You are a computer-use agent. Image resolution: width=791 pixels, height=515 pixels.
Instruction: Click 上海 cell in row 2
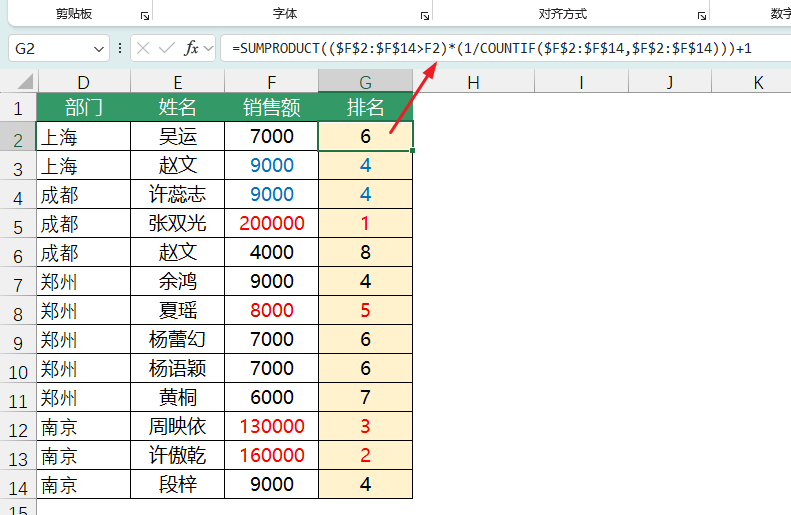click(84, 136)
